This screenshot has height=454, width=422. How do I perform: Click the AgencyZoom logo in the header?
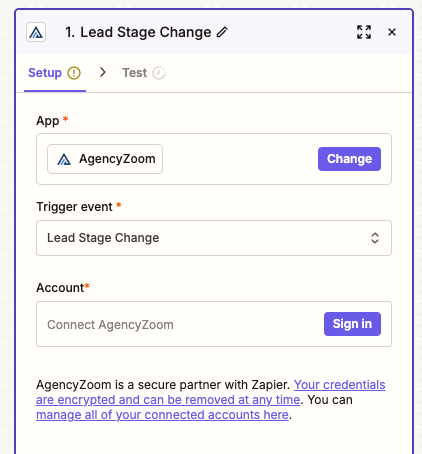(x=36, y=32)
